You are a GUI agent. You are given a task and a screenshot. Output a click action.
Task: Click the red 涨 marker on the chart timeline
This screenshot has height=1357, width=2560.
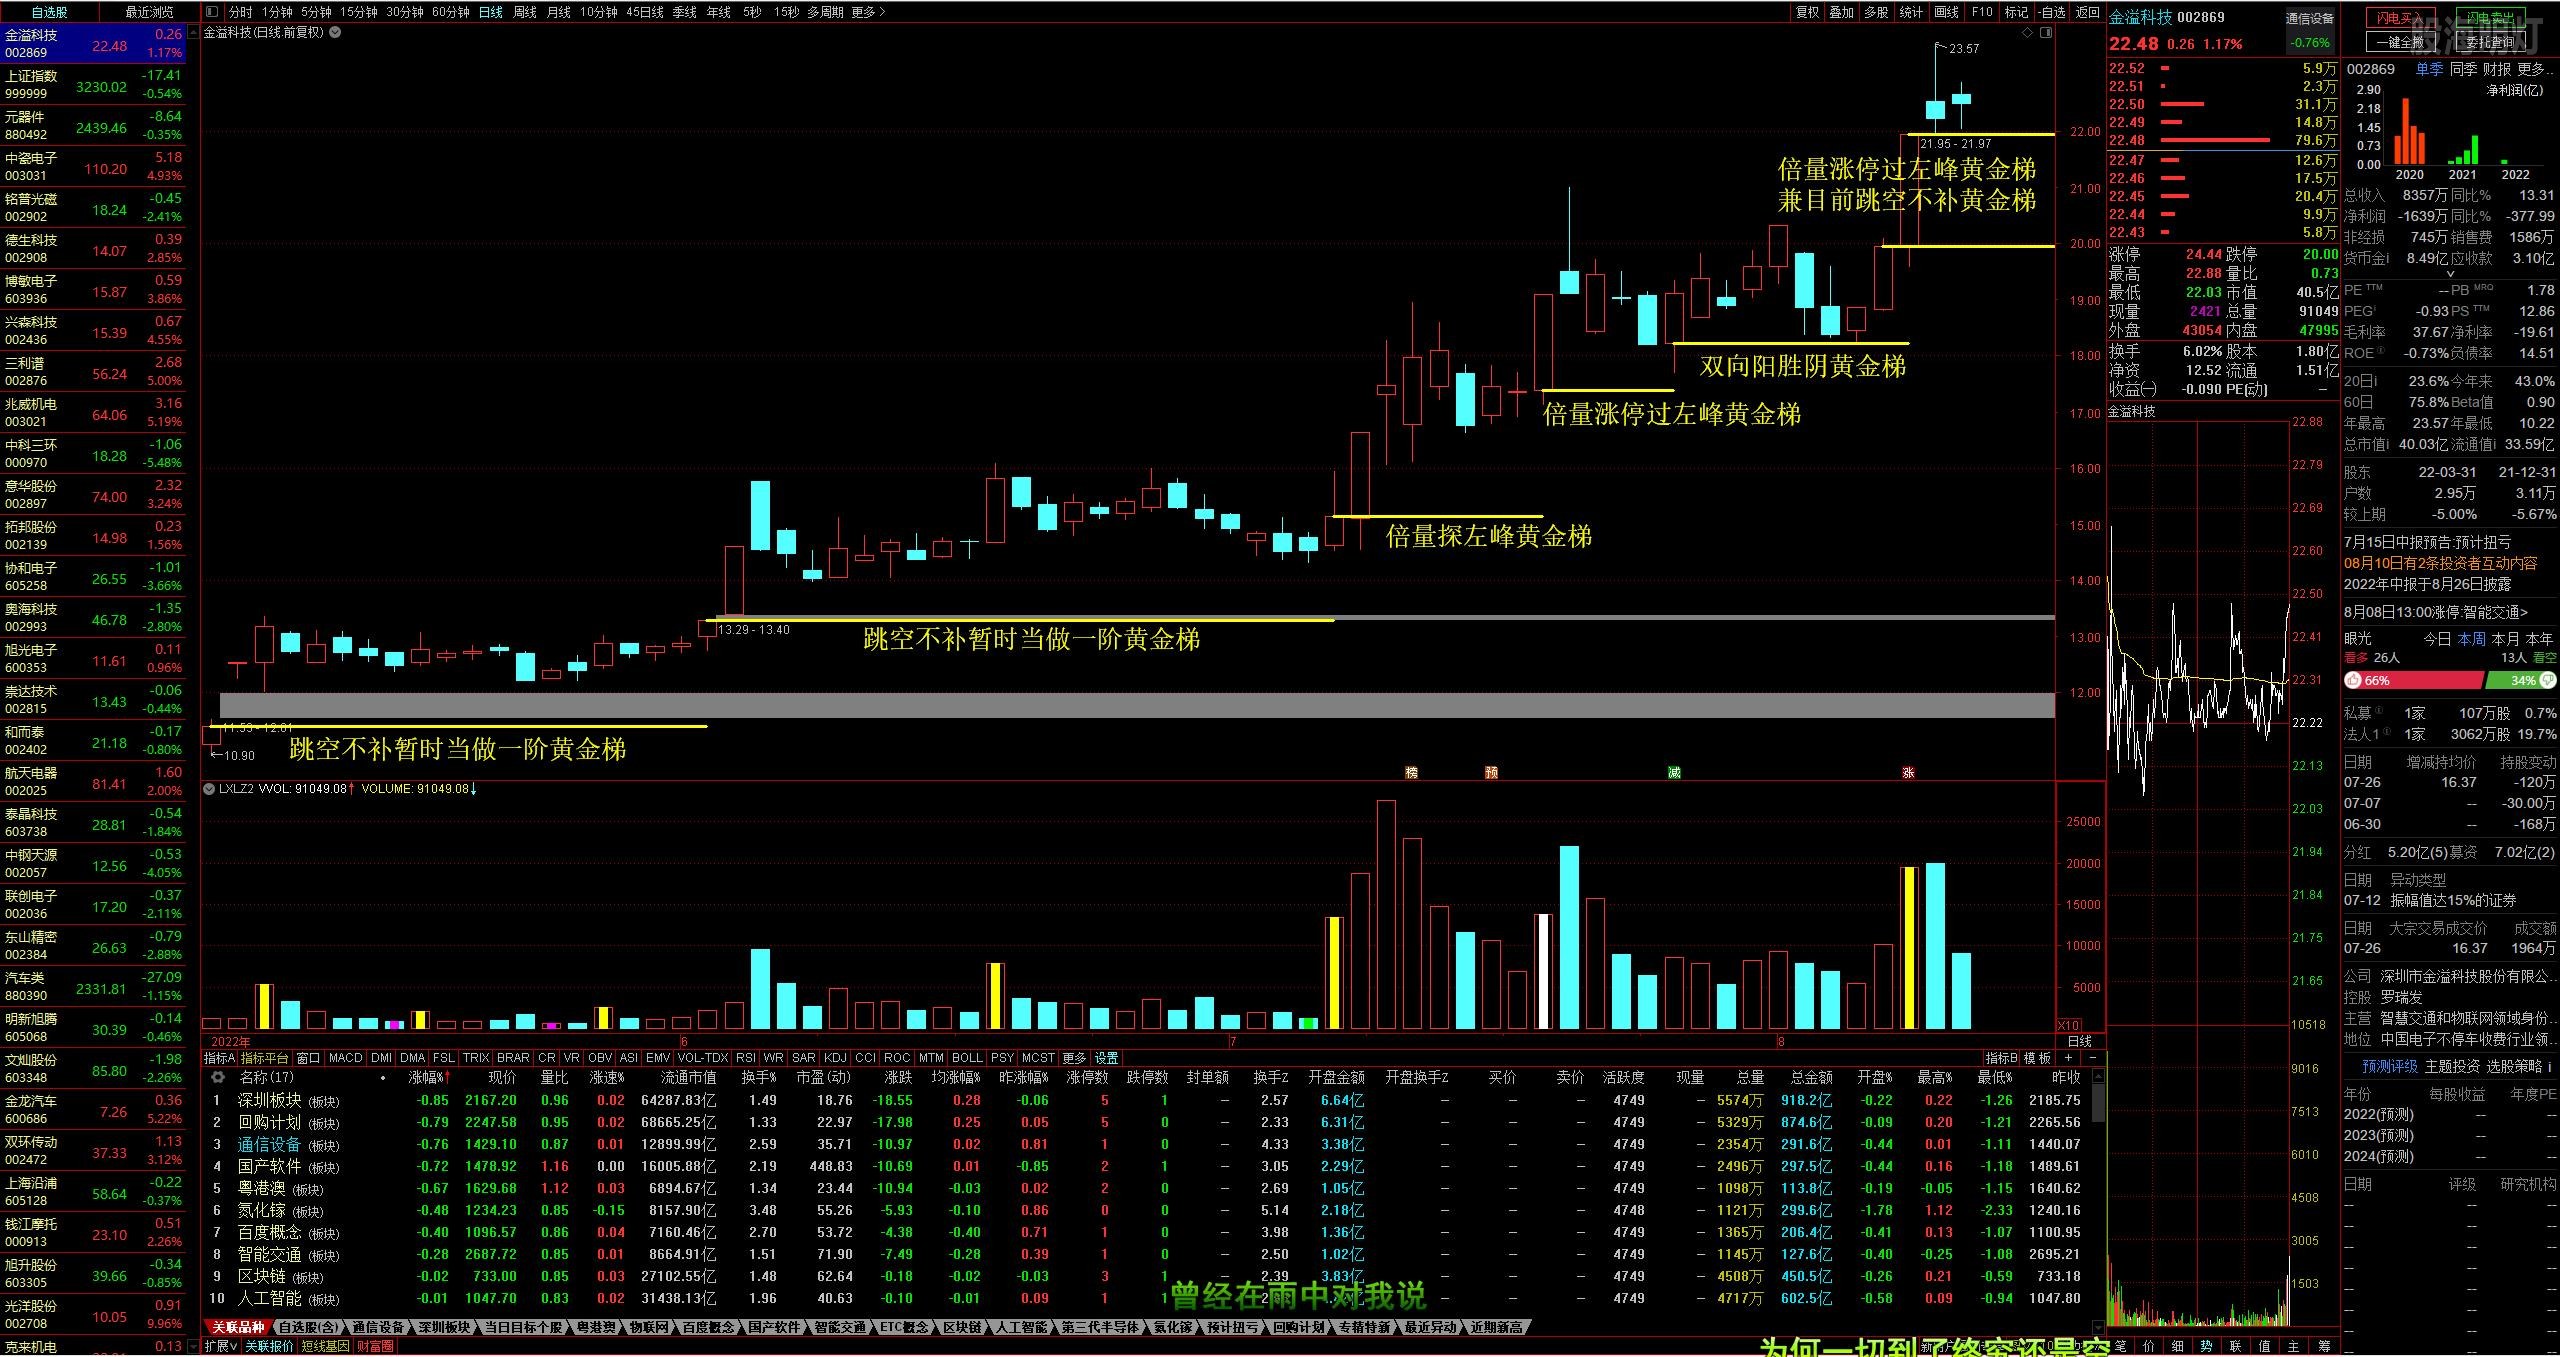pyautogui.click(x=1908, y=773)
